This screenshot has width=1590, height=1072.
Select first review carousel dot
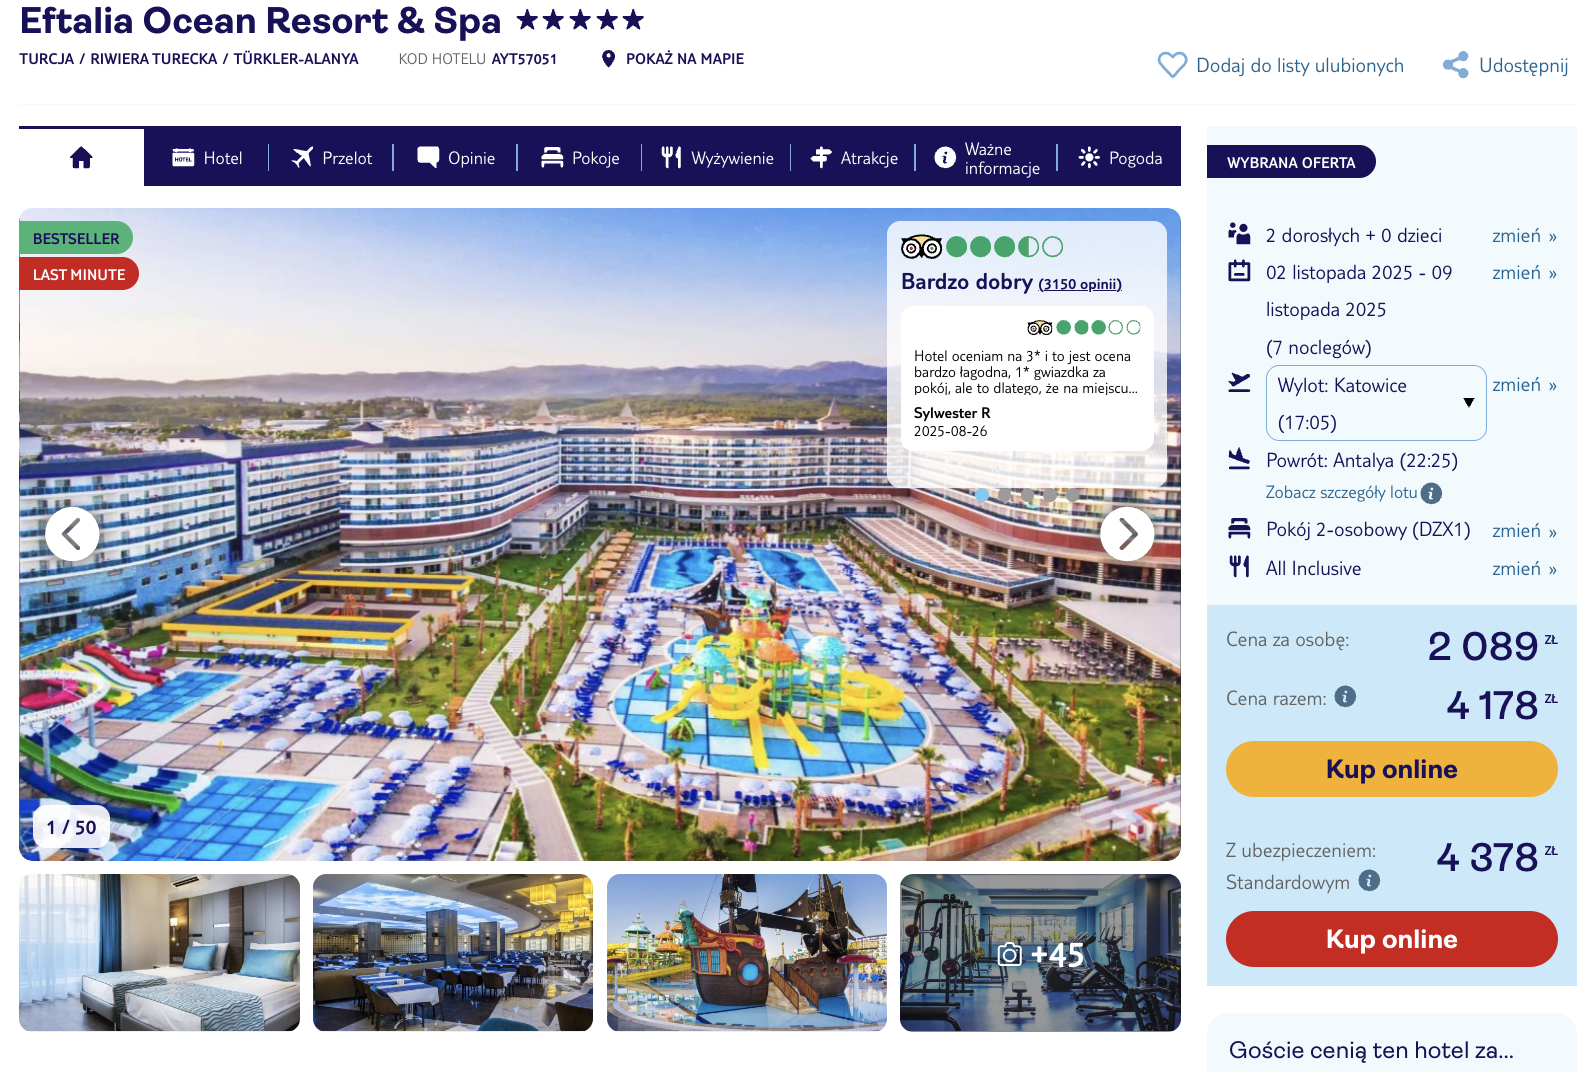pos(982,495)
